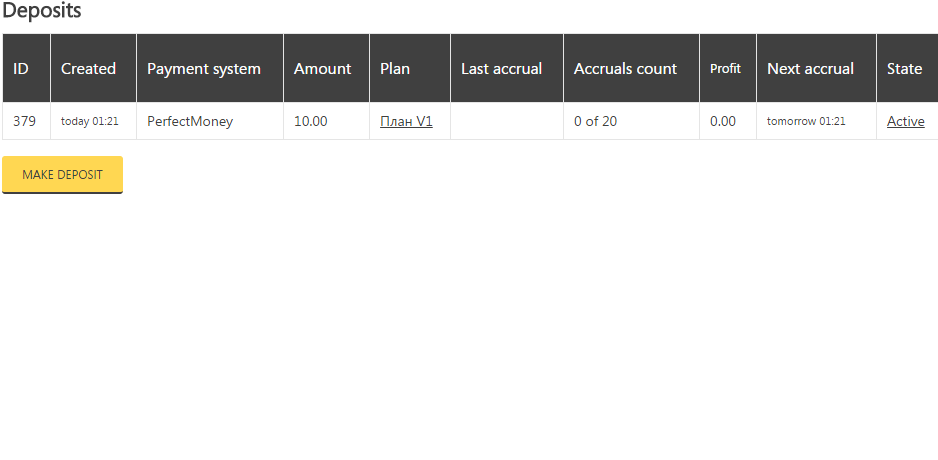Click the Profit column header

point(725,69)
